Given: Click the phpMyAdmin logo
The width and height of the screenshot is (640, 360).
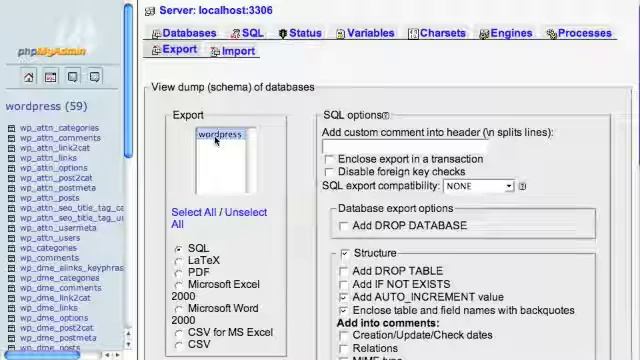Looking at the screenshot, I should pos(52,51).
